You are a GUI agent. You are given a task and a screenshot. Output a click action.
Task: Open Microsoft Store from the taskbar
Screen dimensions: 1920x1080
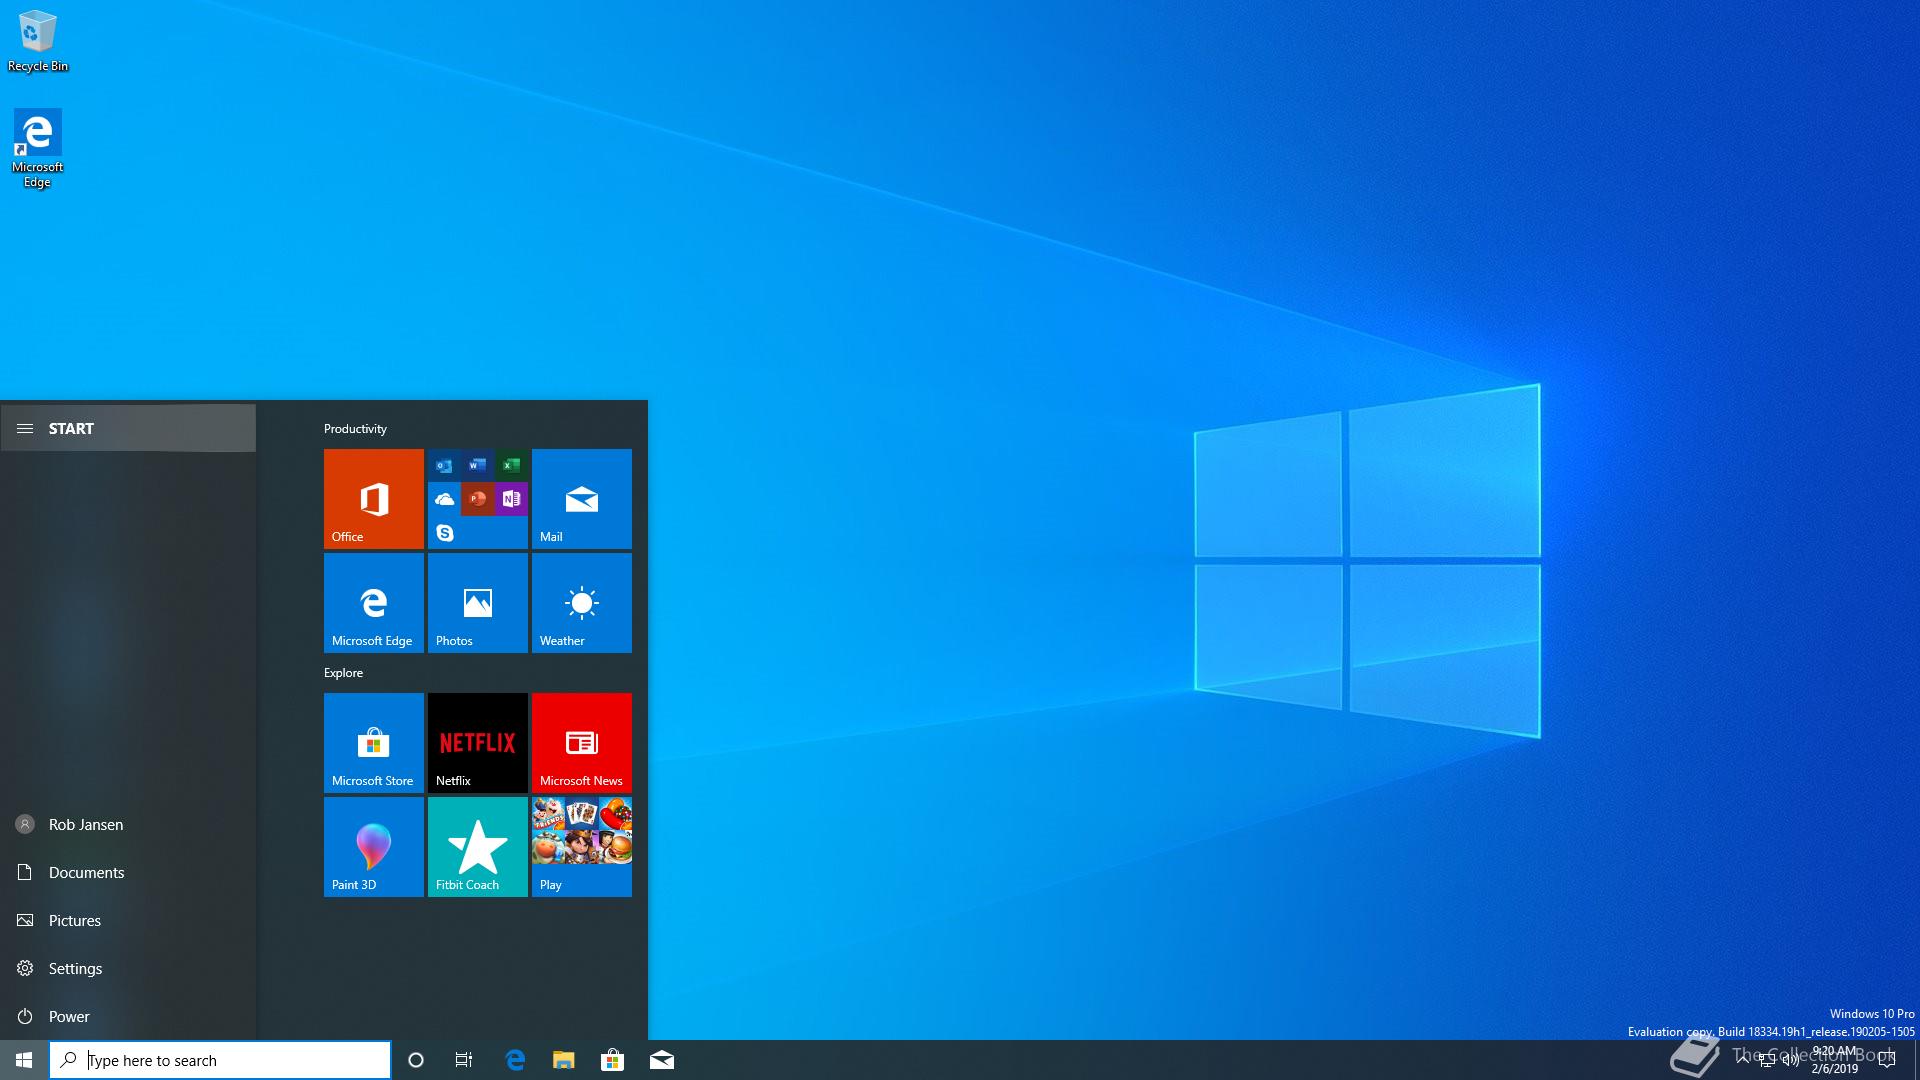point(612,1060)
